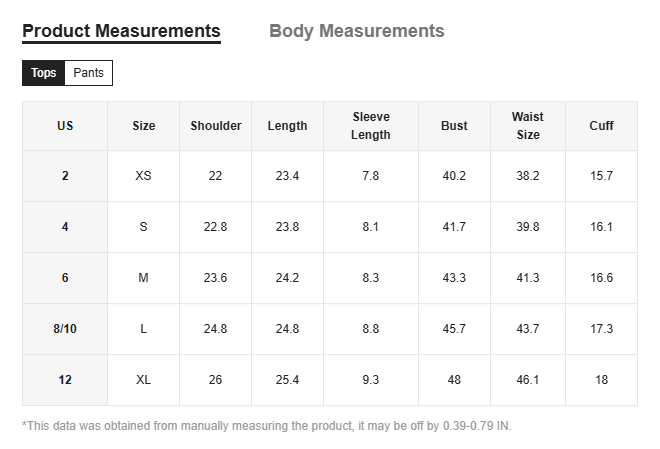Open the Body Measurements tab
Image resolution: width=660 pixels, height=449 pixels.
coord(356,31)
